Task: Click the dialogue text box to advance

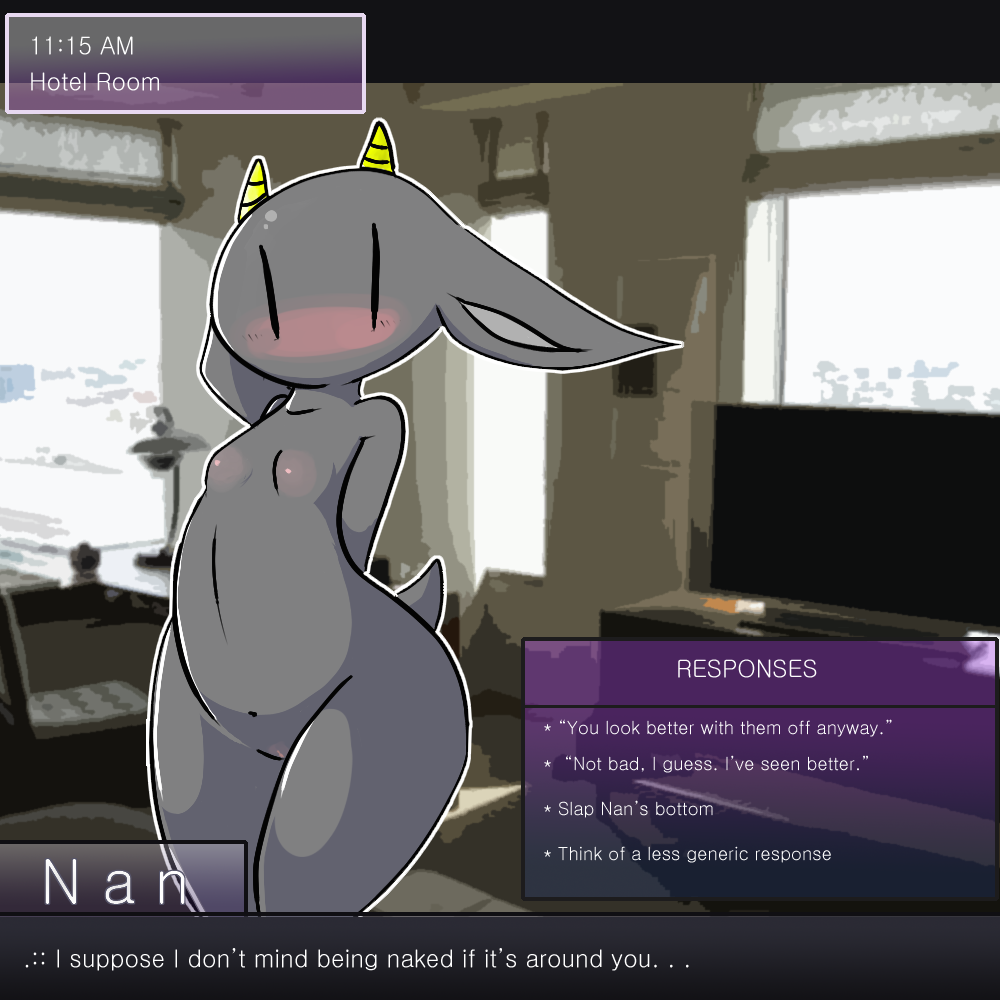Action: pos(500,959)
